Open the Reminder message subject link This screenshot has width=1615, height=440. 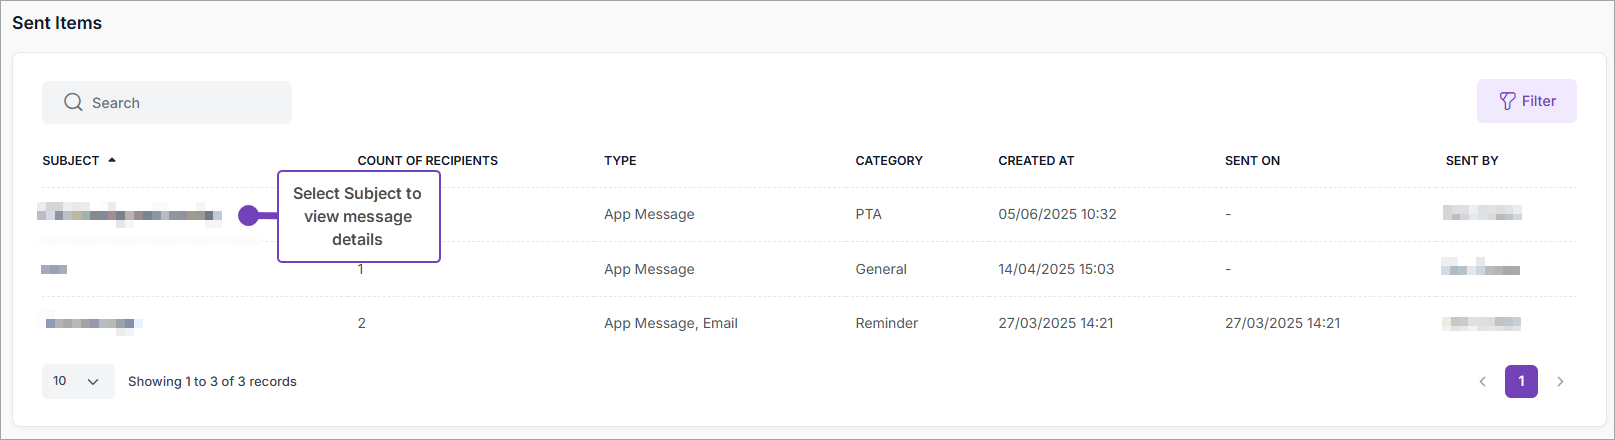[91, 323]
